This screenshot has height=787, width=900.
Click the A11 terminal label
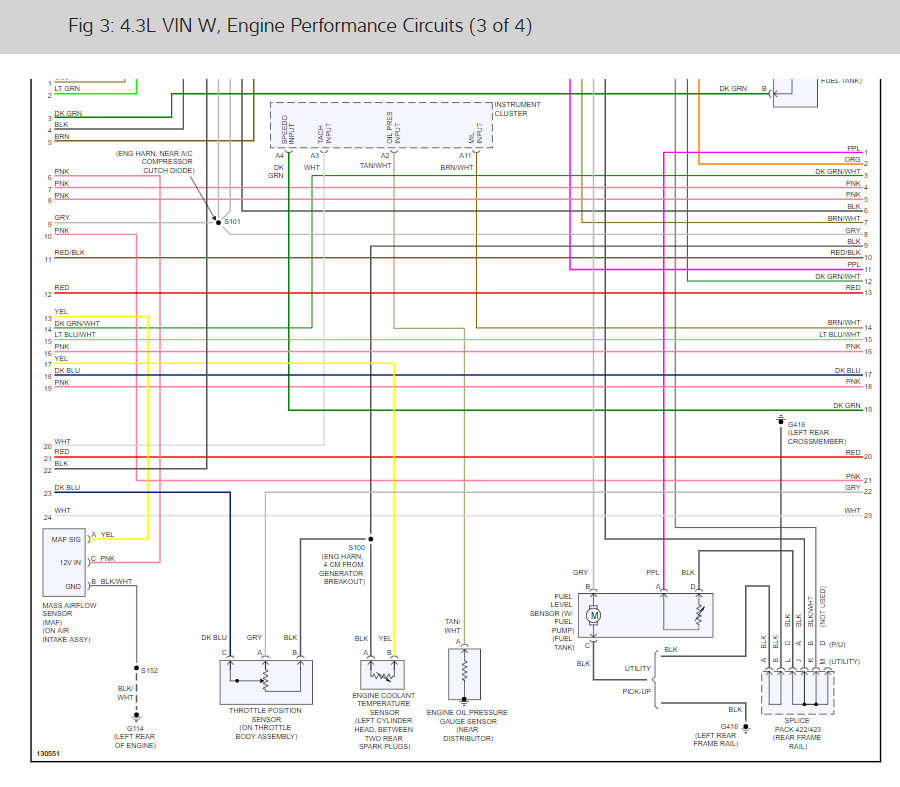click(465, 156)
